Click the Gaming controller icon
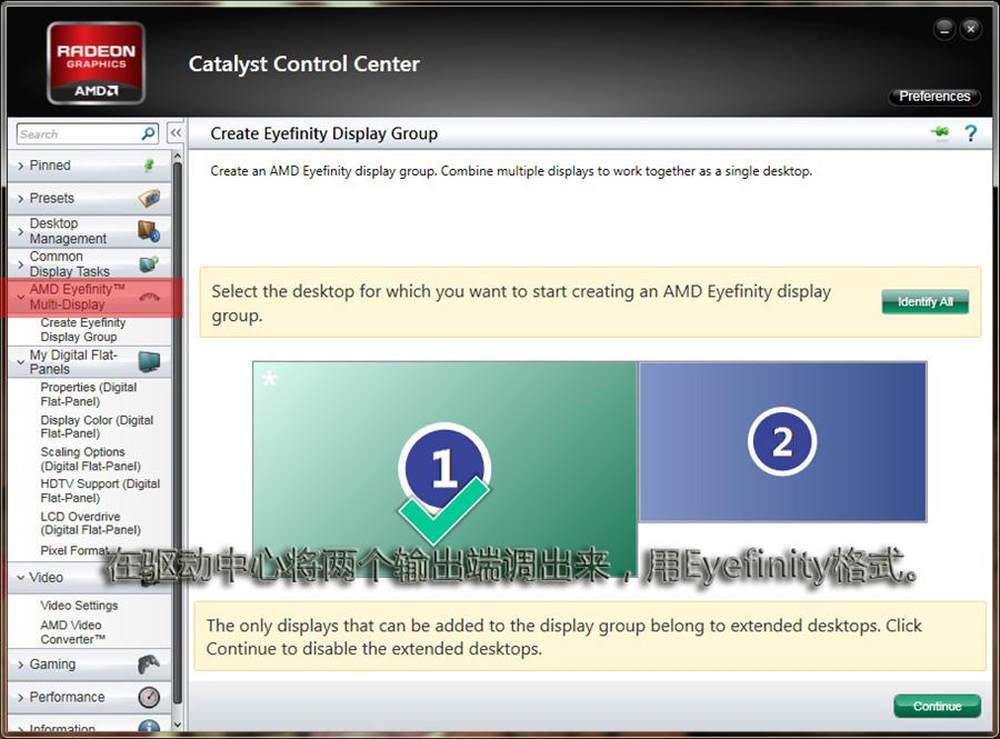The width and height of the screenshot is (1000, 739). [x=148, y=664]
